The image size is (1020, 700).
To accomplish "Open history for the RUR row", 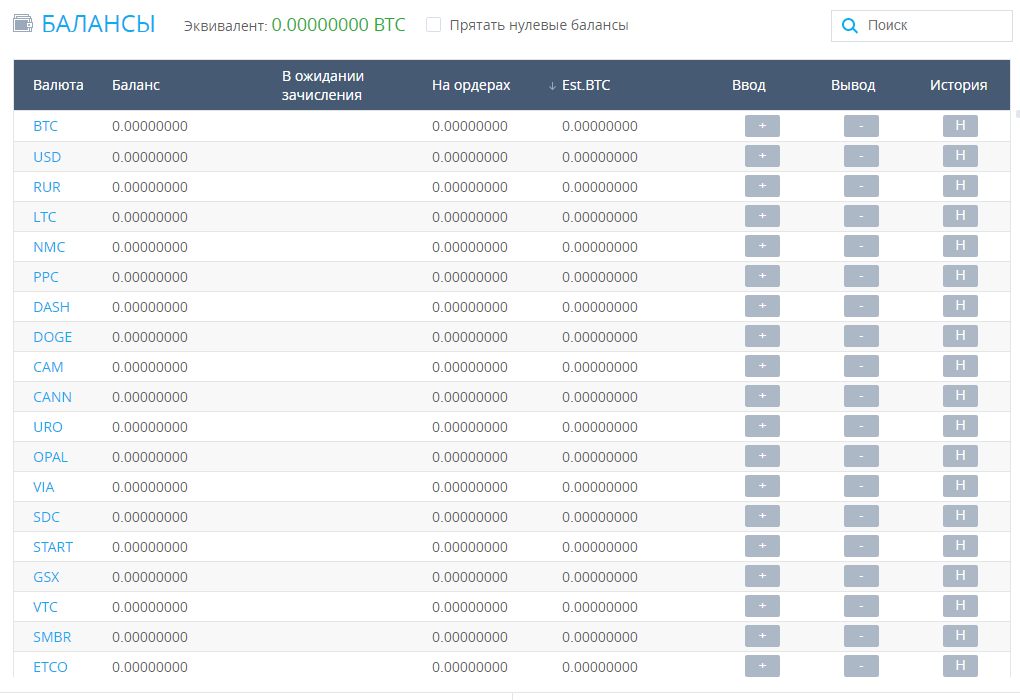I will point(960,186).
